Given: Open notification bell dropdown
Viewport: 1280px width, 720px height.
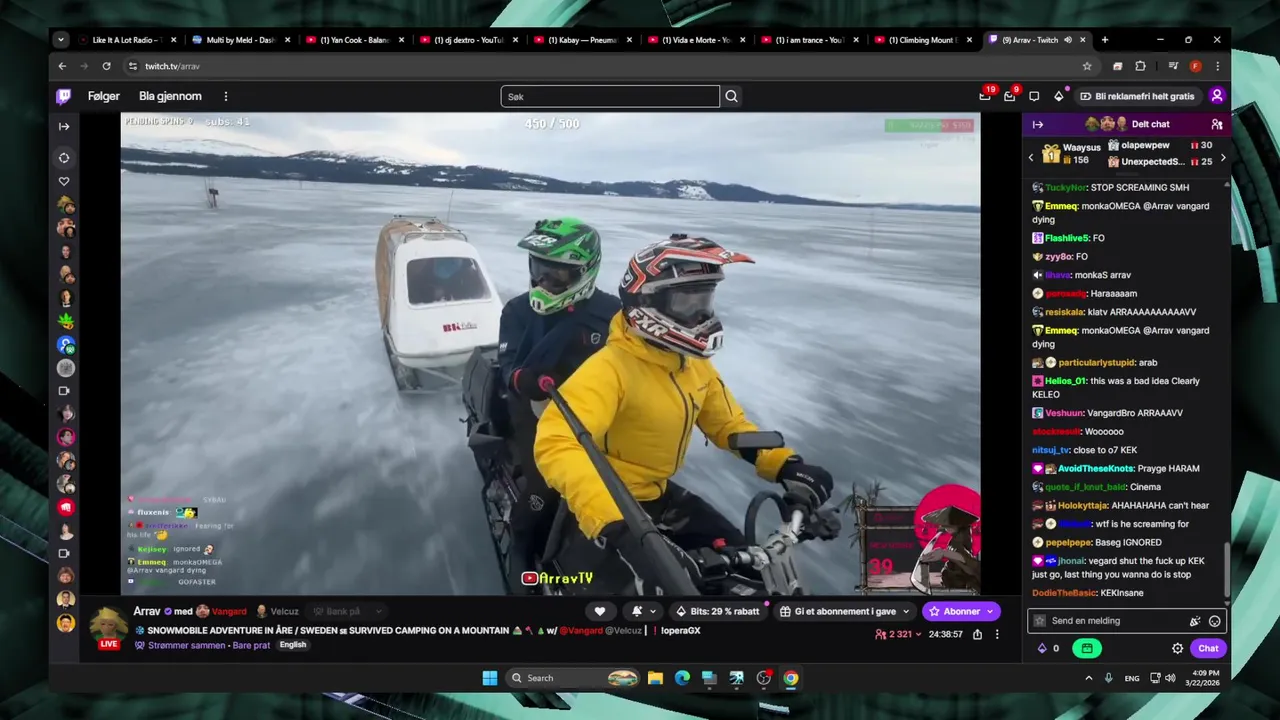Looking at the screenshot, I should pos(643,611).
